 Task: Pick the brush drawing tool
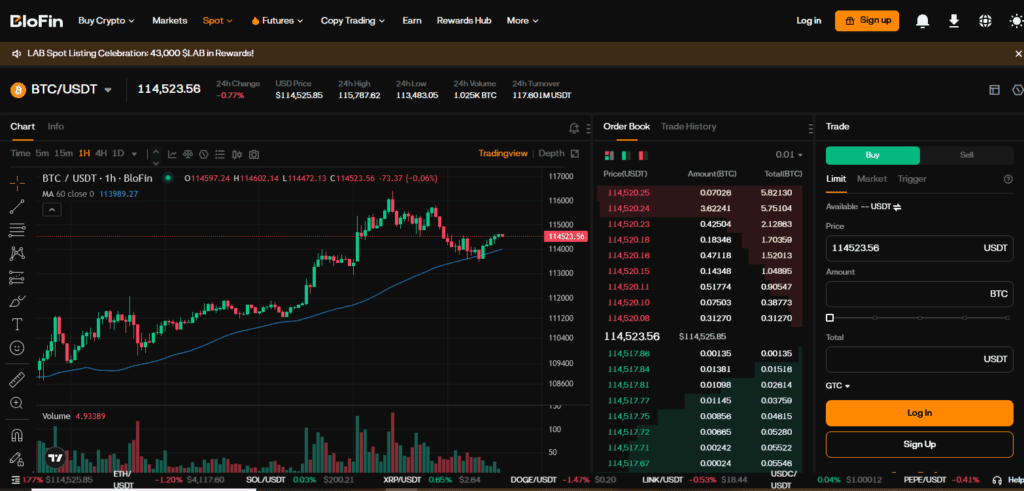coord(17,301)
